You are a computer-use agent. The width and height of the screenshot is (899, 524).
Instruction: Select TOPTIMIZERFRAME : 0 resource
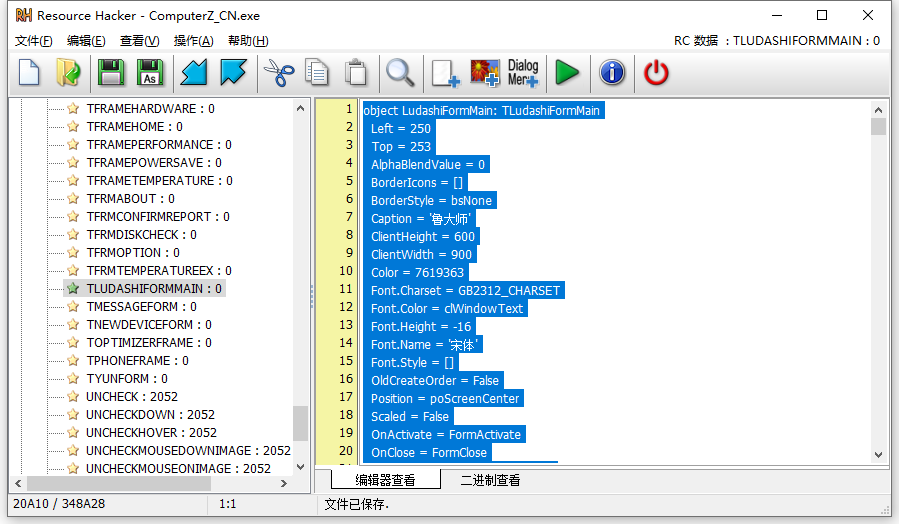[149, 342]
